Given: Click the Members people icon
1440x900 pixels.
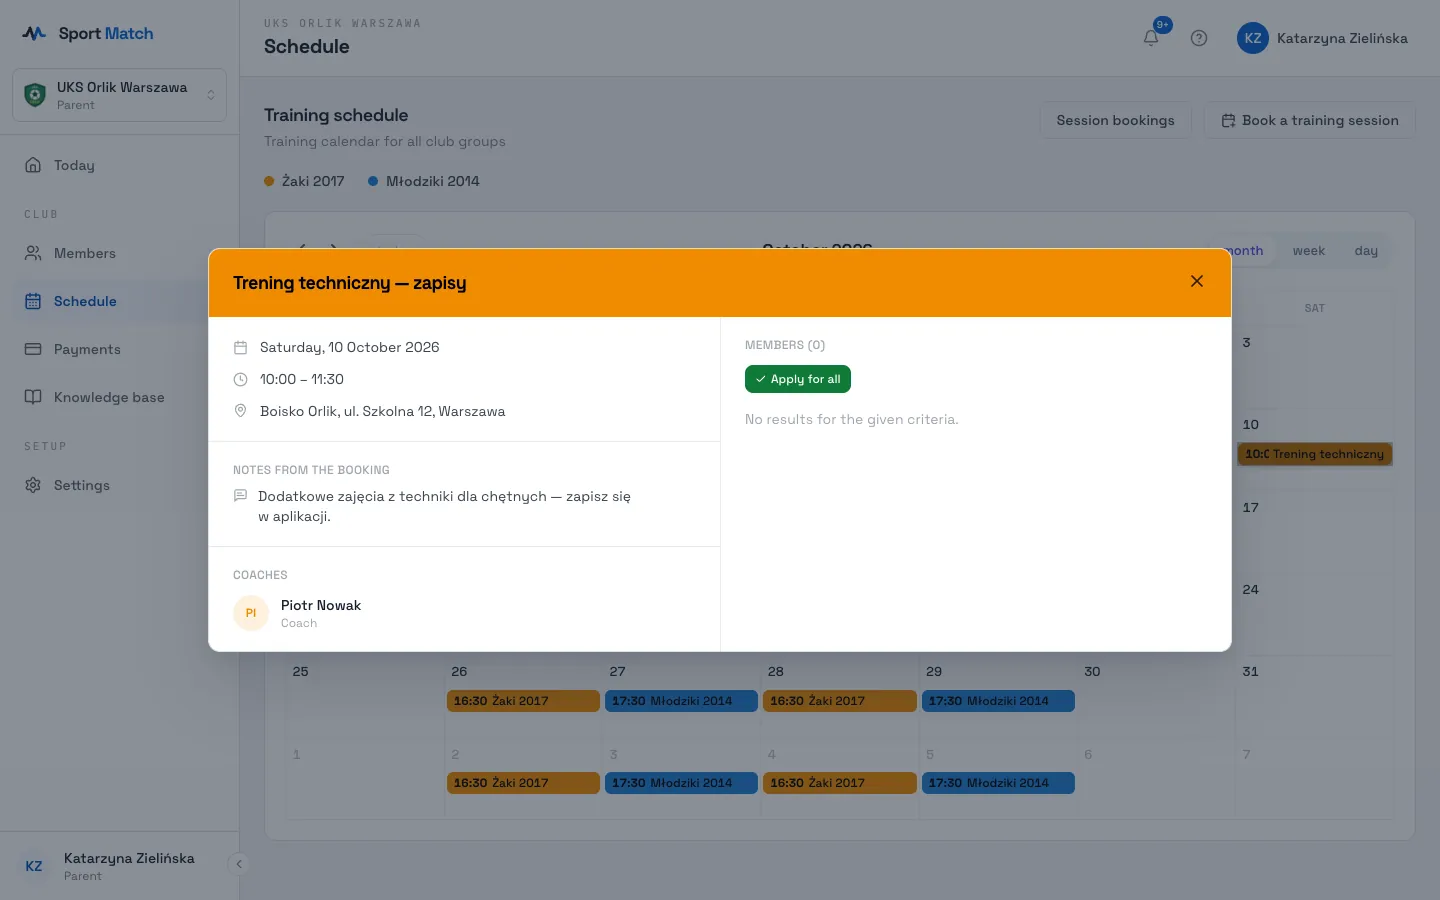Looking at the screenshot, I should (33, 253).
